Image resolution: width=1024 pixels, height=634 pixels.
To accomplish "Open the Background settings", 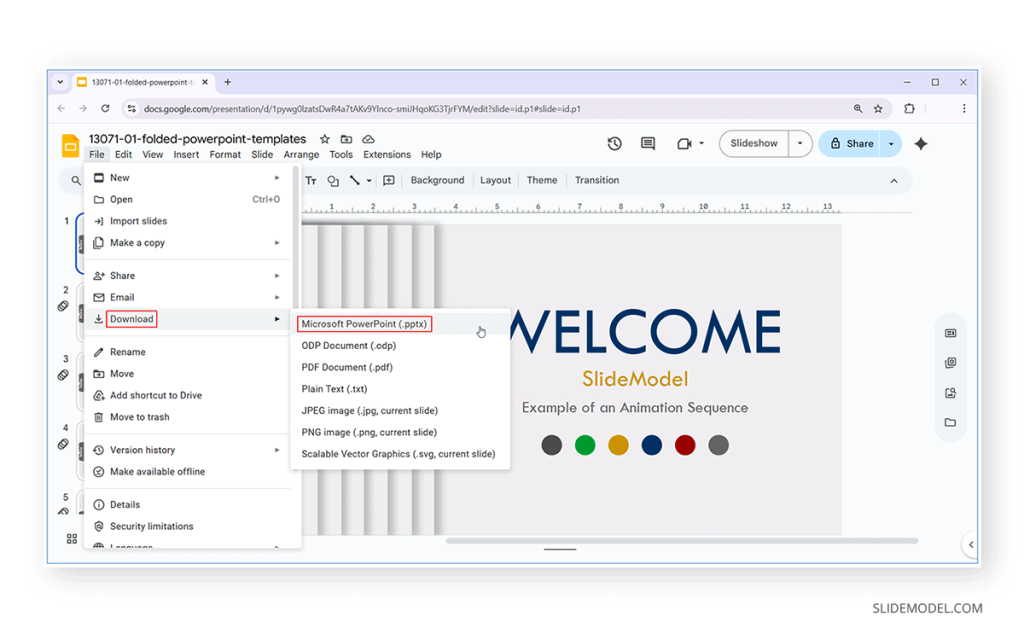I will click(x=437, y=180).
